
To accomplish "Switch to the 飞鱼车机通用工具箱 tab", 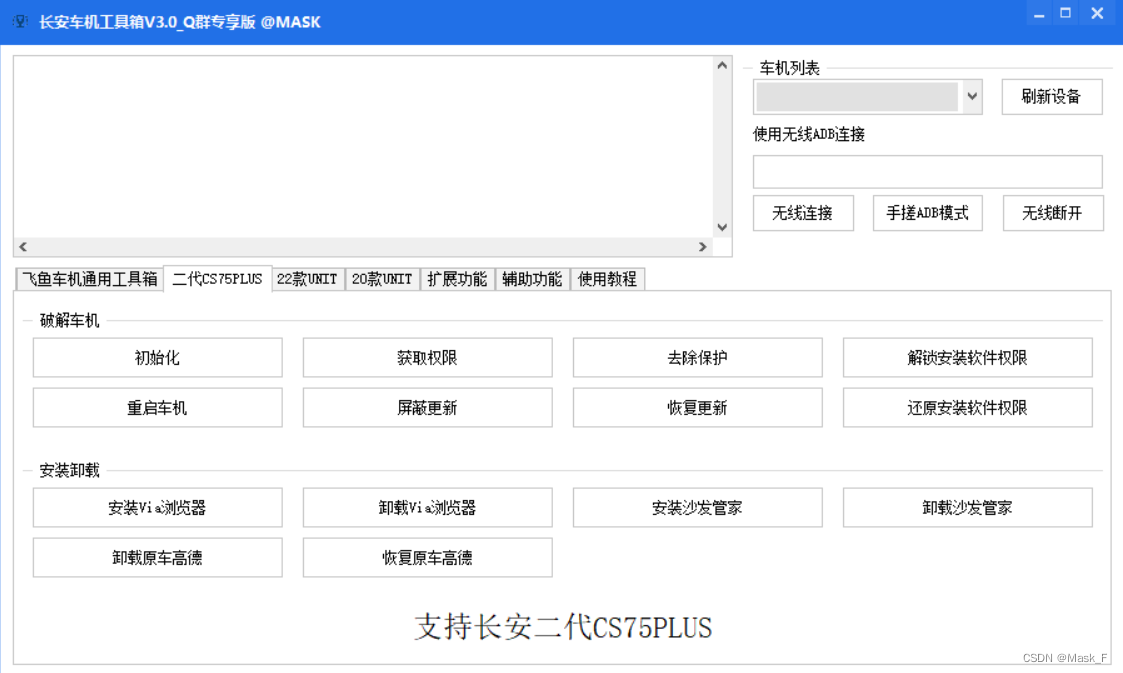I will point(90,279).
